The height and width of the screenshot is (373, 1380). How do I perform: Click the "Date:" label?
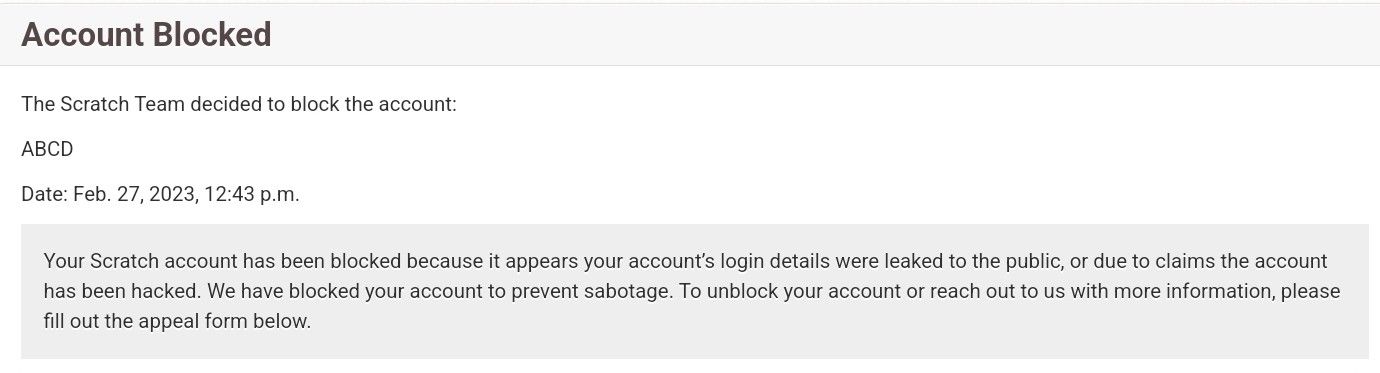(x=44, y=194)
